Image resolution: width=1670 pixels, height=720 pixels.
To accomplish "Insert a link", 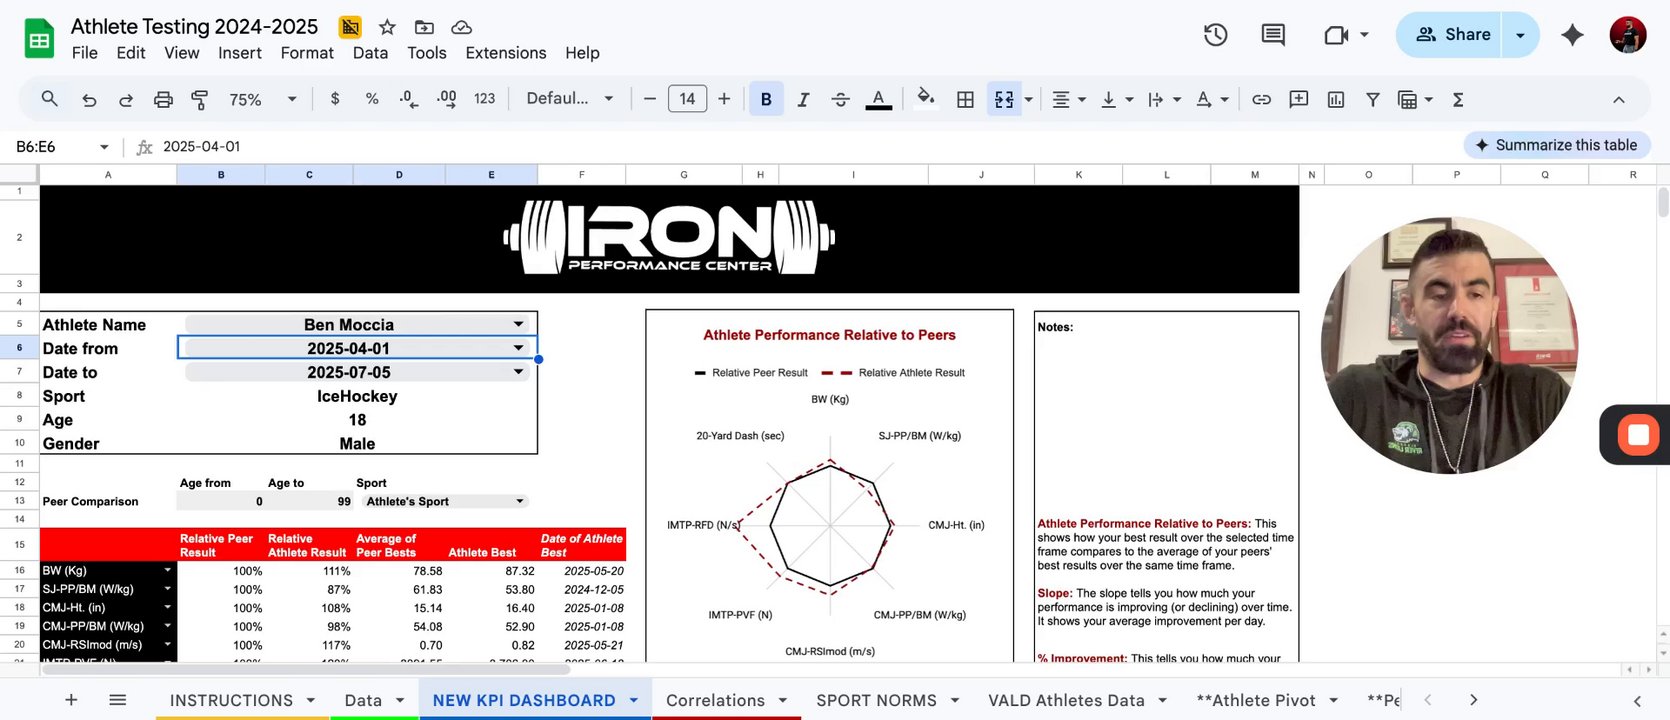I will click(1261, 99).
